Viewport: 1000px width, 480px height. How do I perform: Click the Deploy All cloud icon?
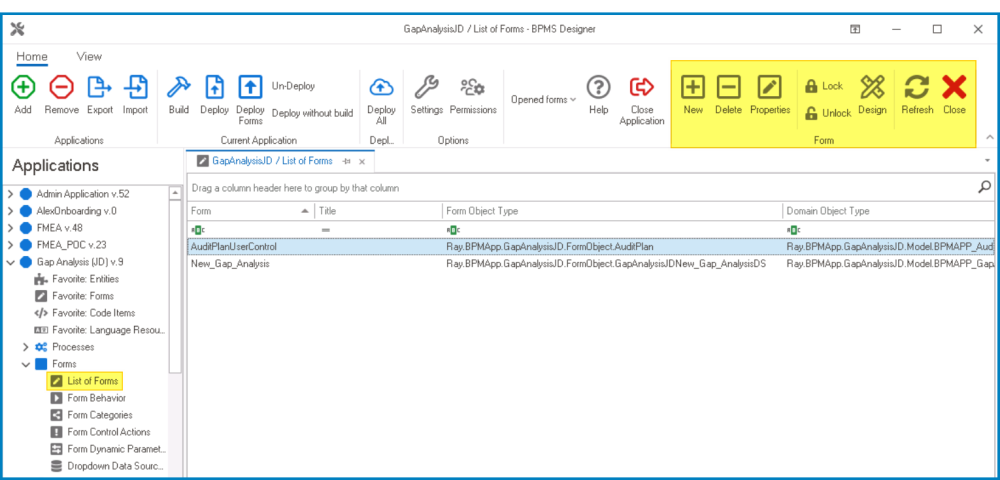point(381,86)
